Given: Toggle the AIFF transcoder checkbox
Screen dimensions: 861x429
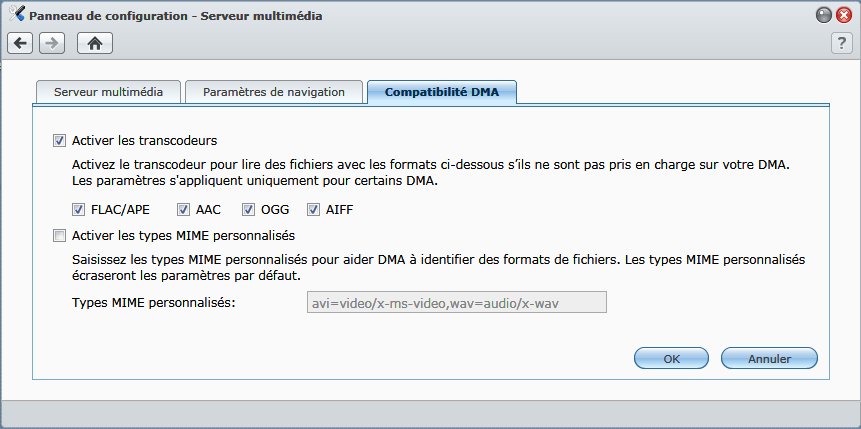Looking at the screenshot, I should coord(314,210).
